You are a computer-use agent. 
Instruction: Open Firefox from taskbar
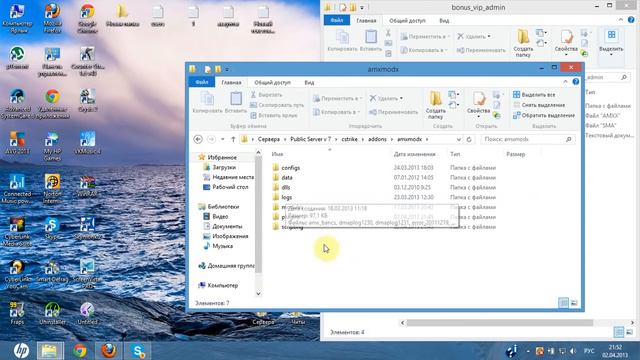[x=109, y=351]
